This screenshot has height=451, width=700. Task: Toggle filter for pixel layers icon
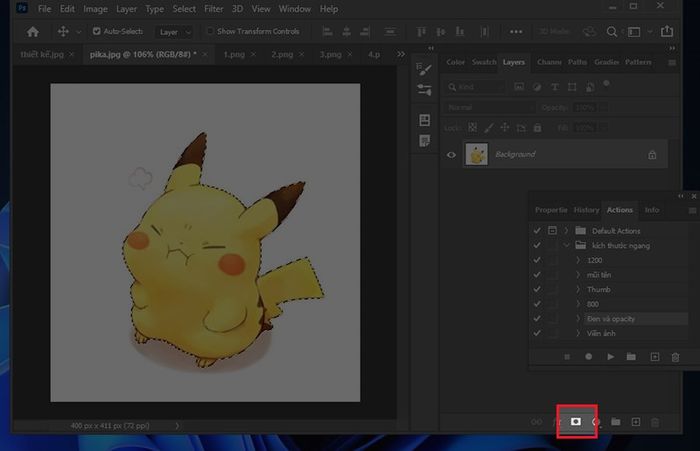[x=519, y=87]
